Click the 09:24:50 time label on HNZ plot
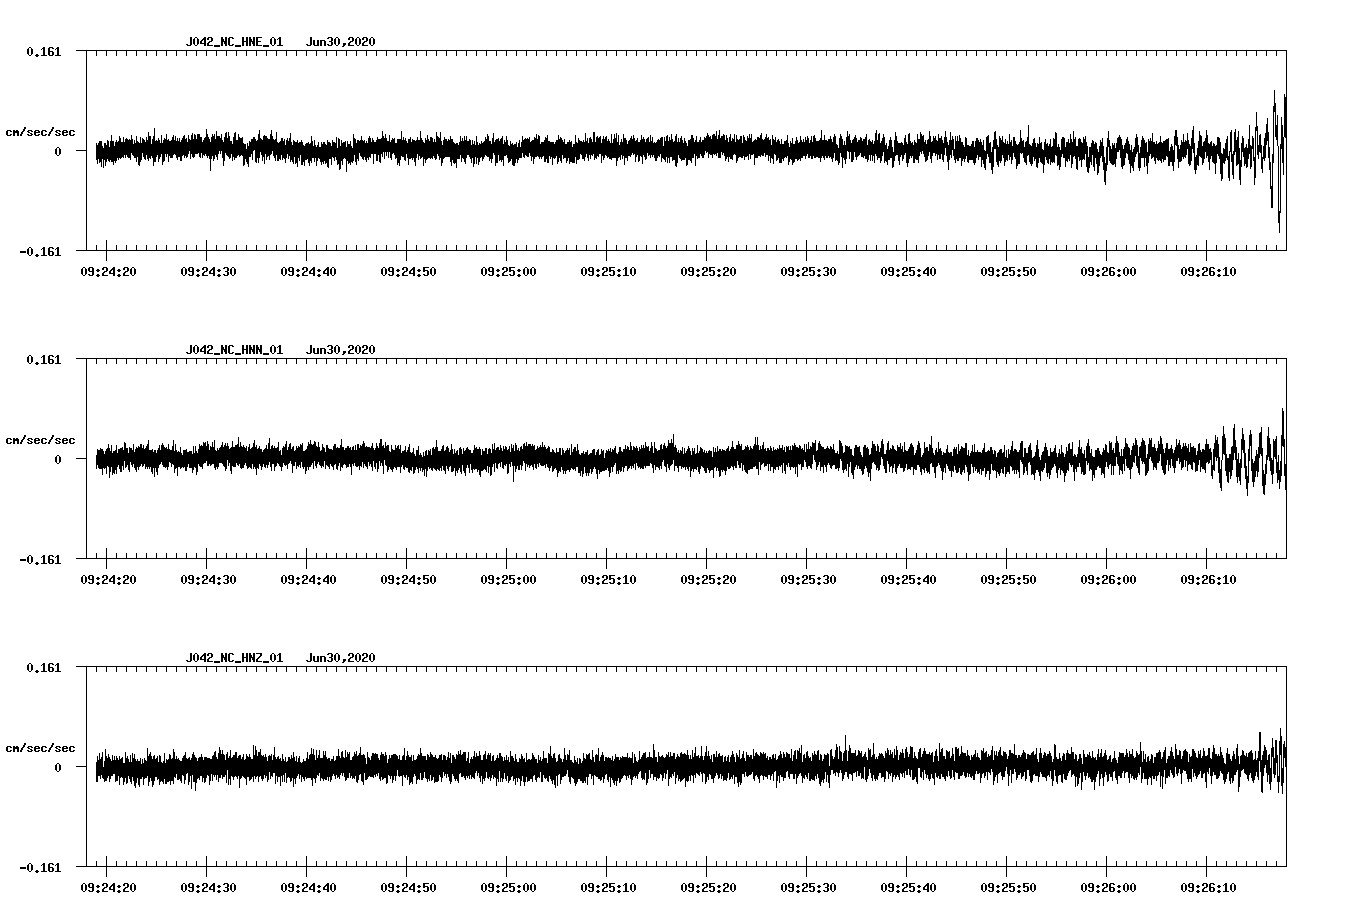1358x924 pixels. (x=408, y=887)
